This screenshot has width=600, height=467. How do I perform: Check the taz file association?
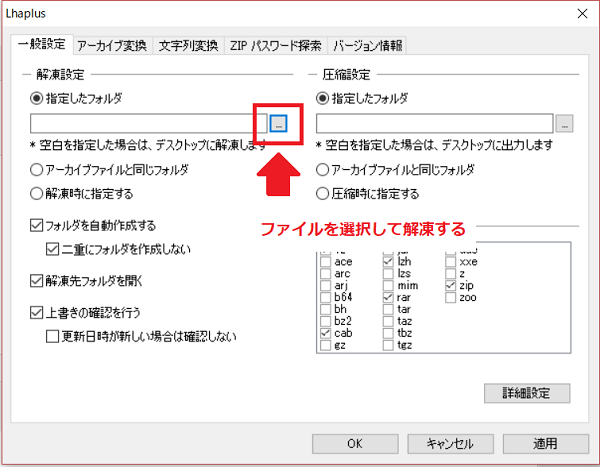point(388,321)
